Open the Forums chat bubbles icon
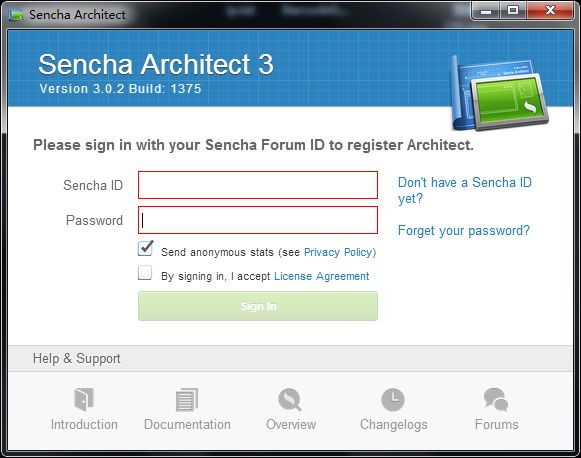This screenshot has width=581, height=458. point(496,399)
